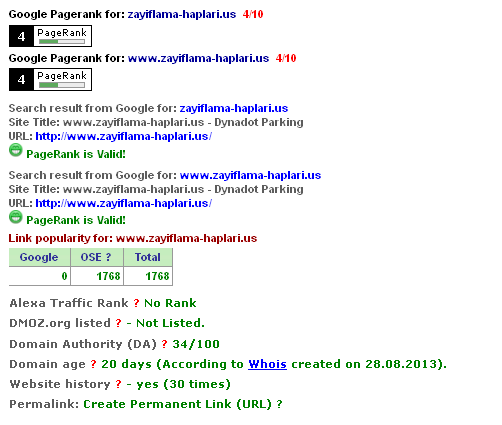Open www.zayiflama-haplari.us link in second search result heading
502x425 pixels.
point(250,175)
